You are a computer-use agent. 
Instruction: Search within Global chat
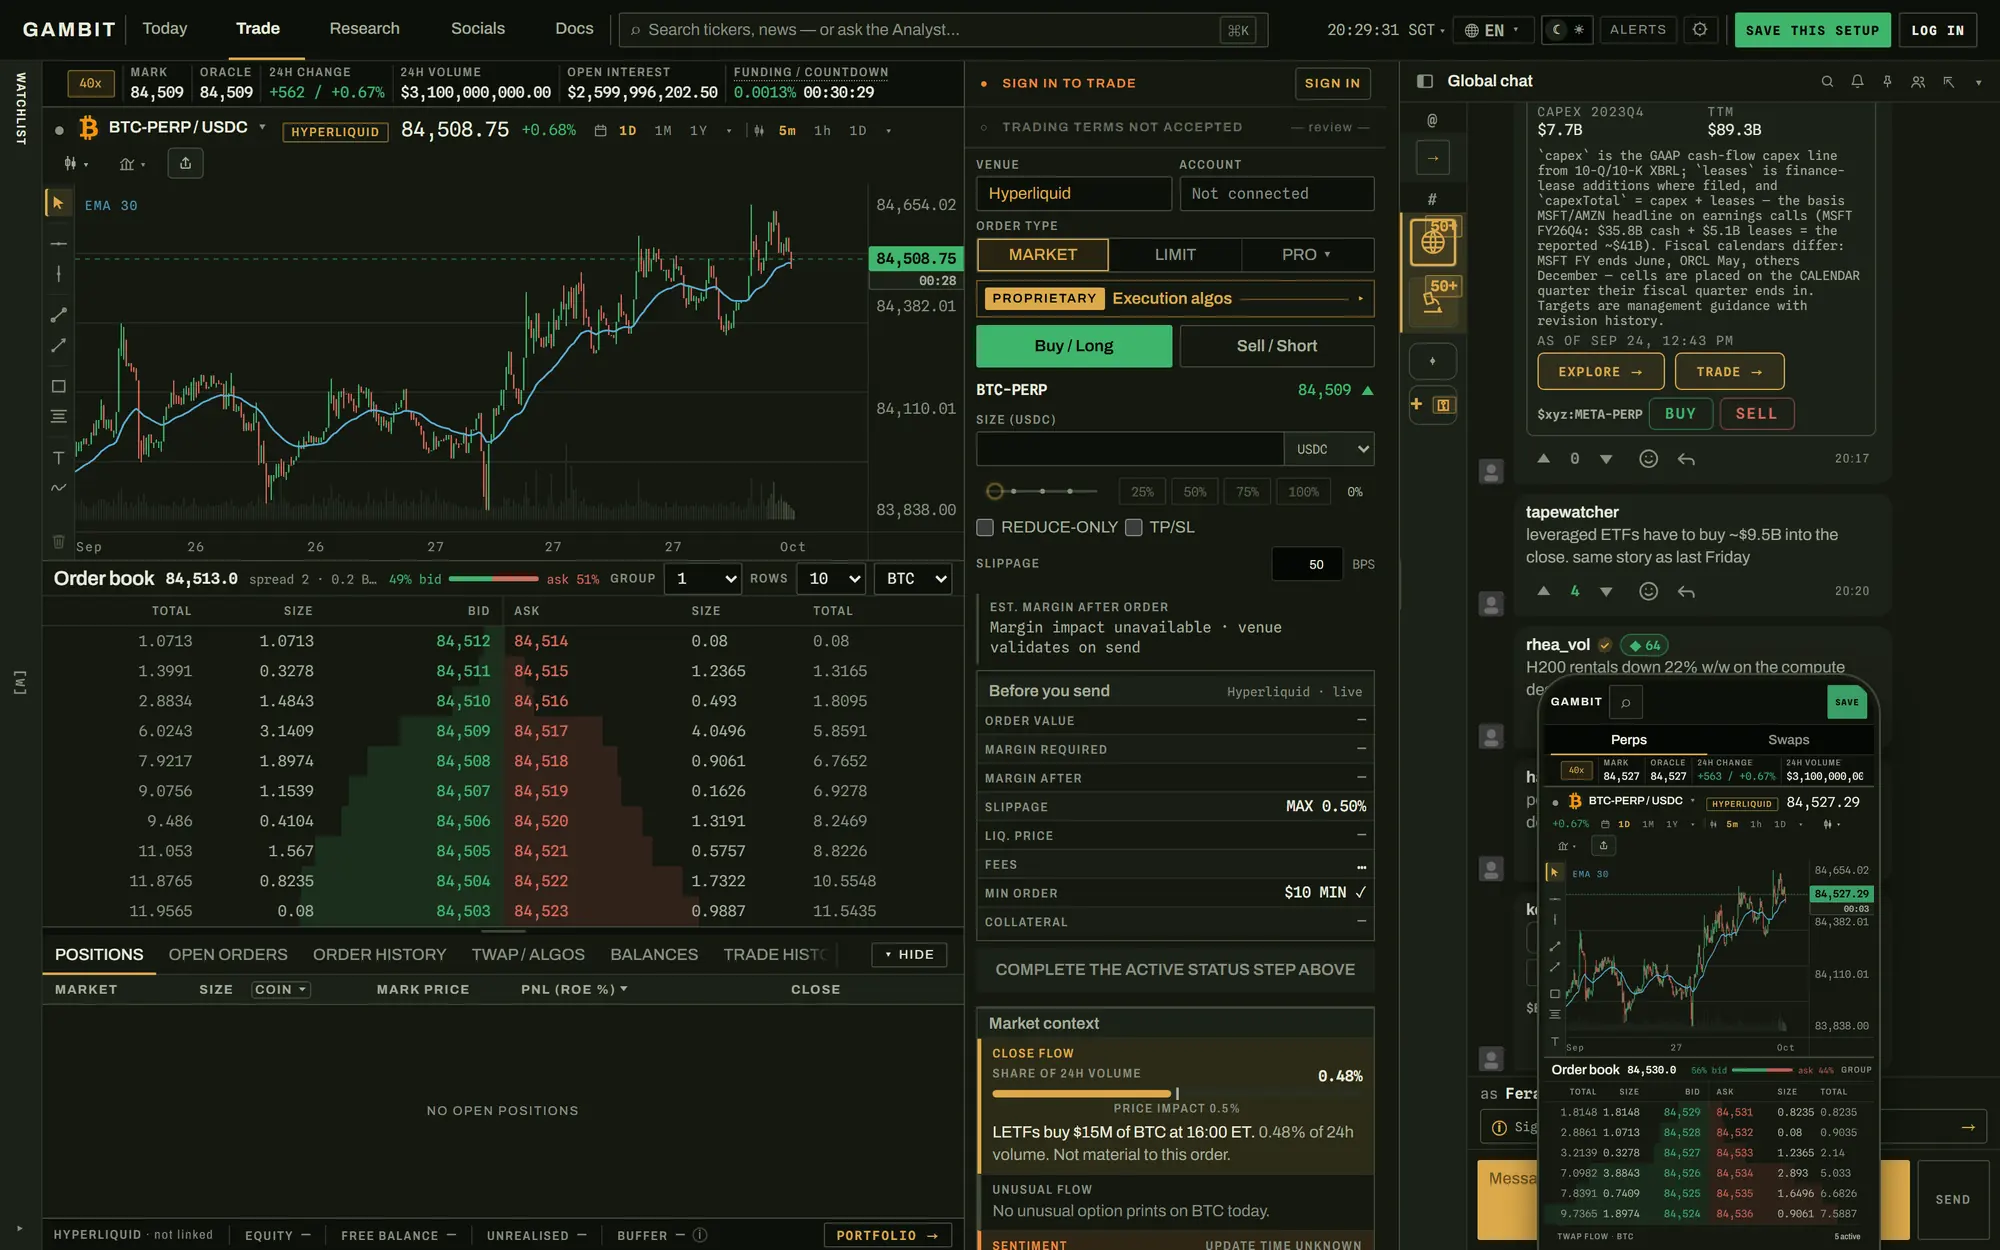pyautogui.click(x=1827, y=82)
